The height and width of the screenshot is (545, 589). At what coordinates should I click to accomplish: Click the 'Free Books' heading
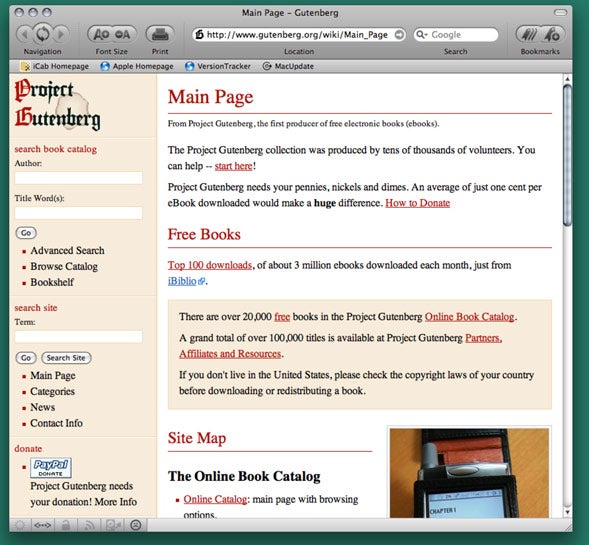tap(204, 234)
